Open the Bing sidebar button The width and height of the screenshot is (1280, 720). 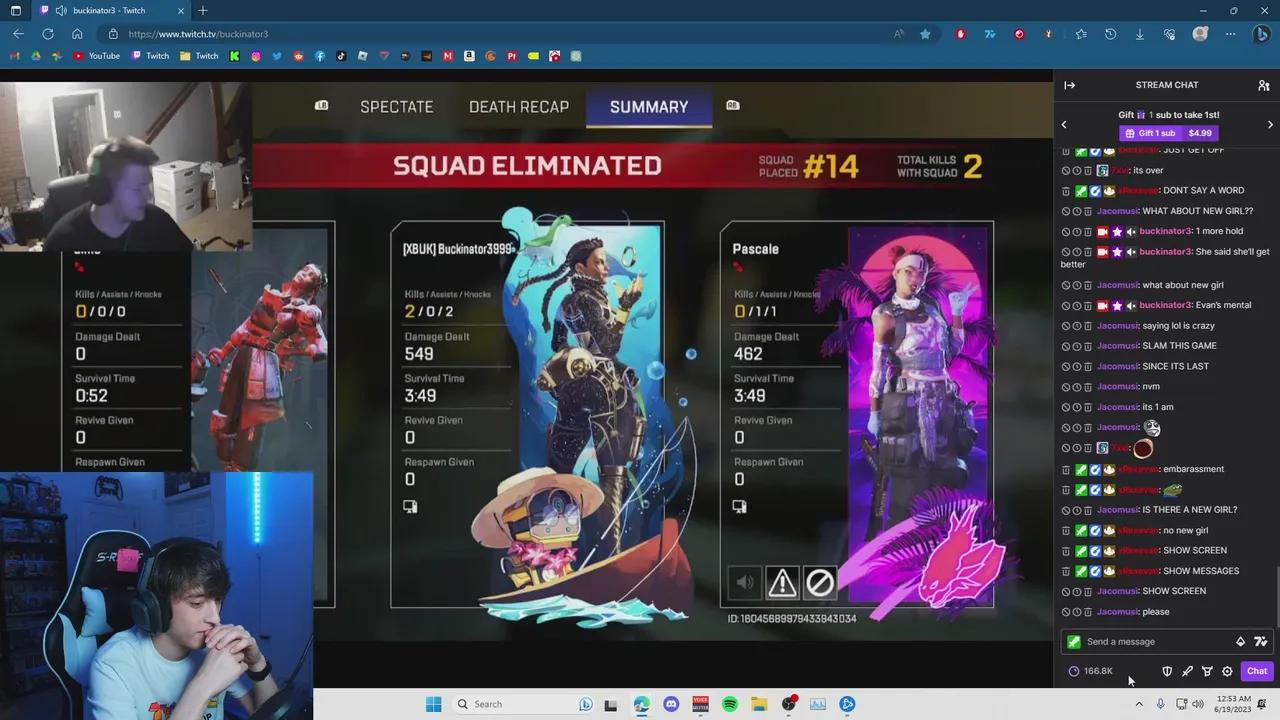(x=1261, y=34)
